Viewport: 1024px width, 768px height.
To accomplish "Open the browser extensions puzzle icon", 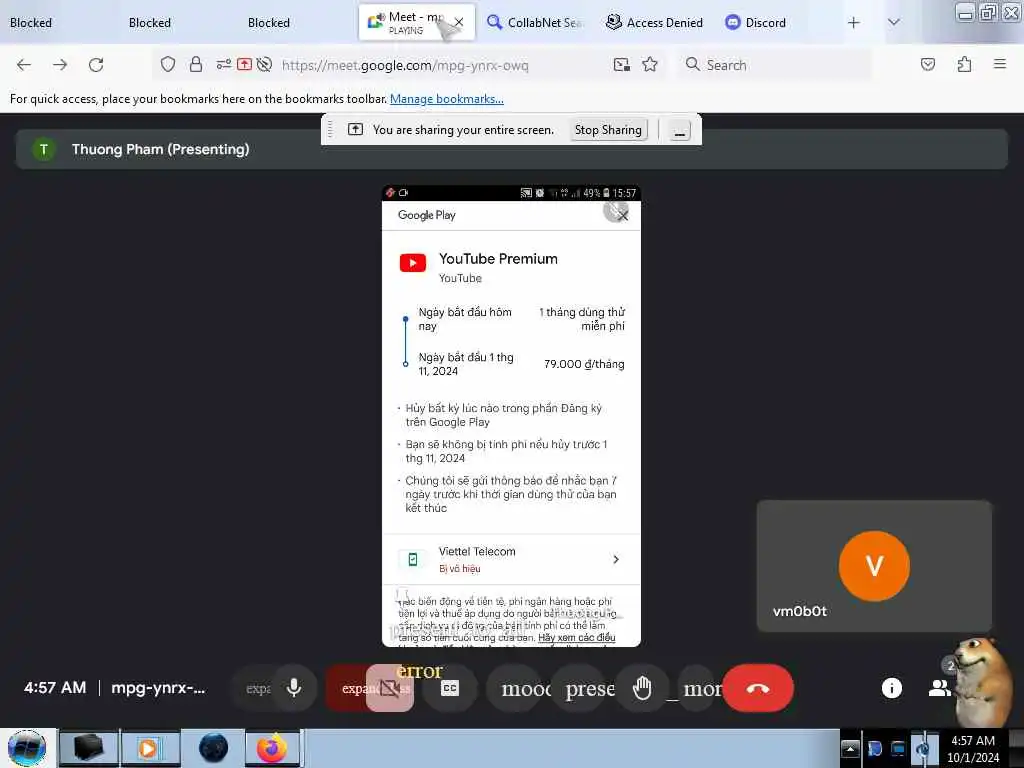I will pyautogui.click(x=964, y=64).
